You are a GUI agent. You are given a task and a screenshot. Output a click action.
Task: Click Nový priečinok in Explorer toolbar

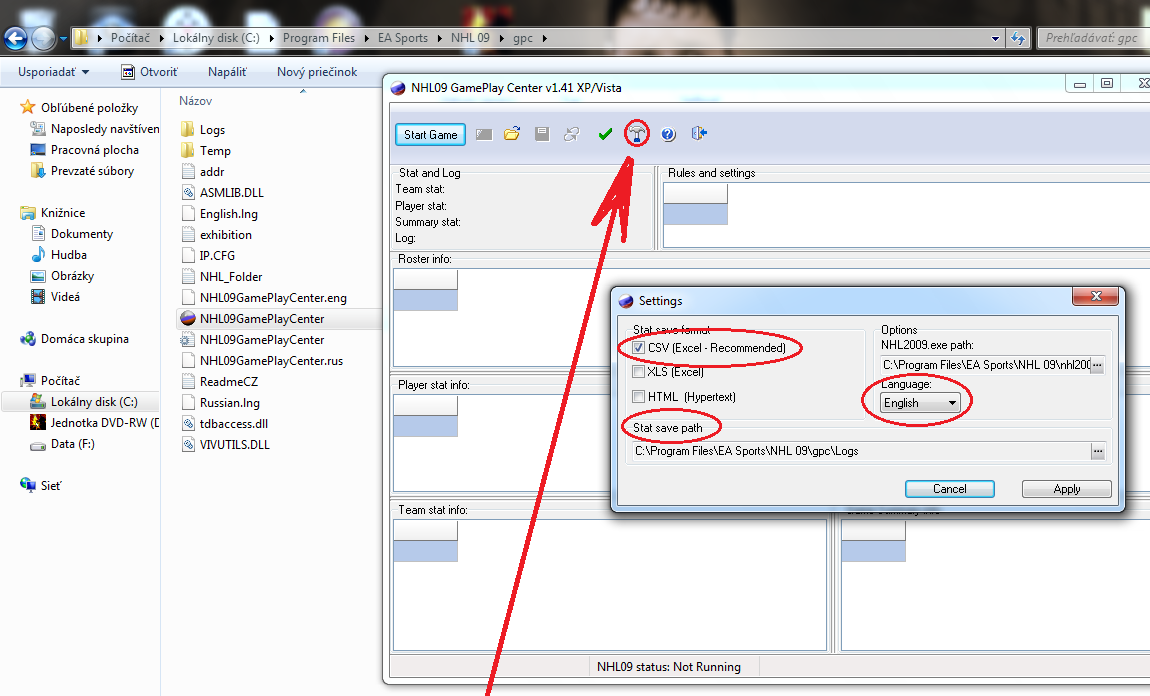click(x=317, y=72)
